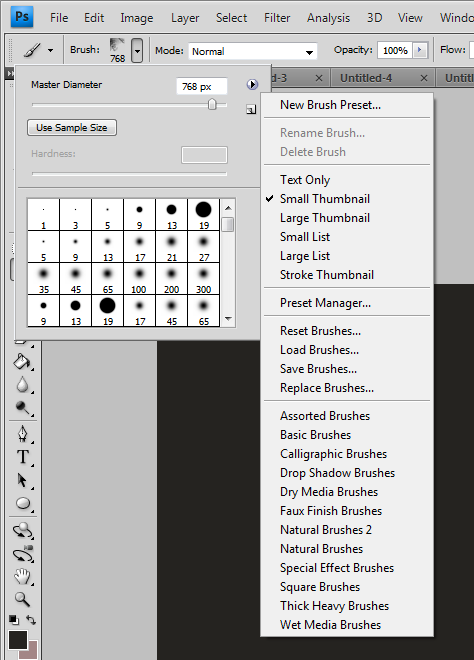Image resolution: width=474 pixels, height=660 pixels.
Task: Switch to Stroke Thumbnail view
Action: click(347, 274)
